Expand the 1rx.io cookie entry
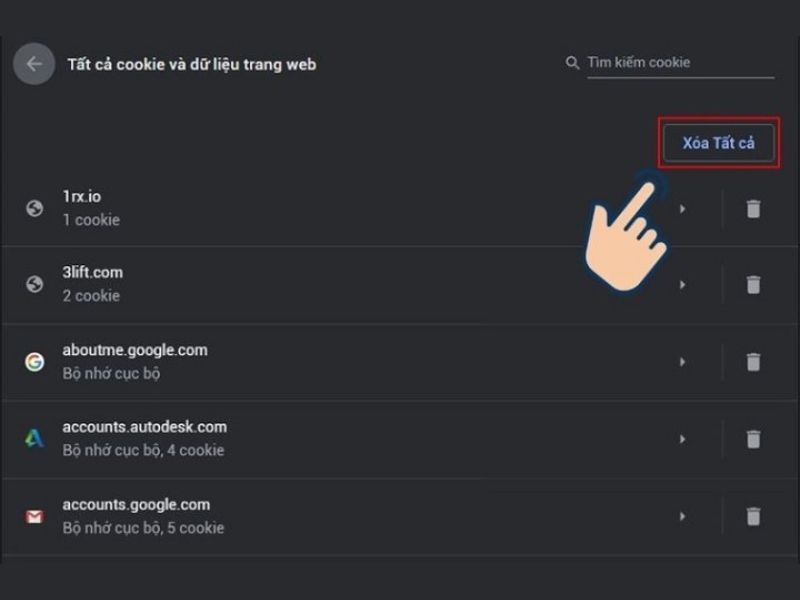800x600 pixels. click(684, 207)
